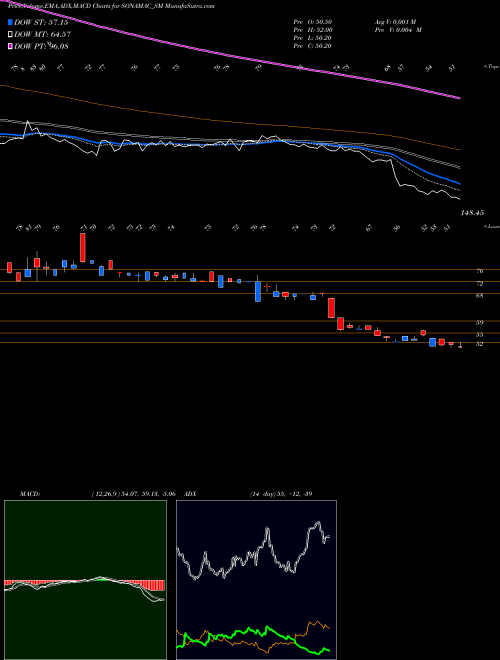This screenshot has width=500, height=660.
Task: Click the 148.45 value below the EMA chart
Action: pyautogui.click(x=472, y=213)
